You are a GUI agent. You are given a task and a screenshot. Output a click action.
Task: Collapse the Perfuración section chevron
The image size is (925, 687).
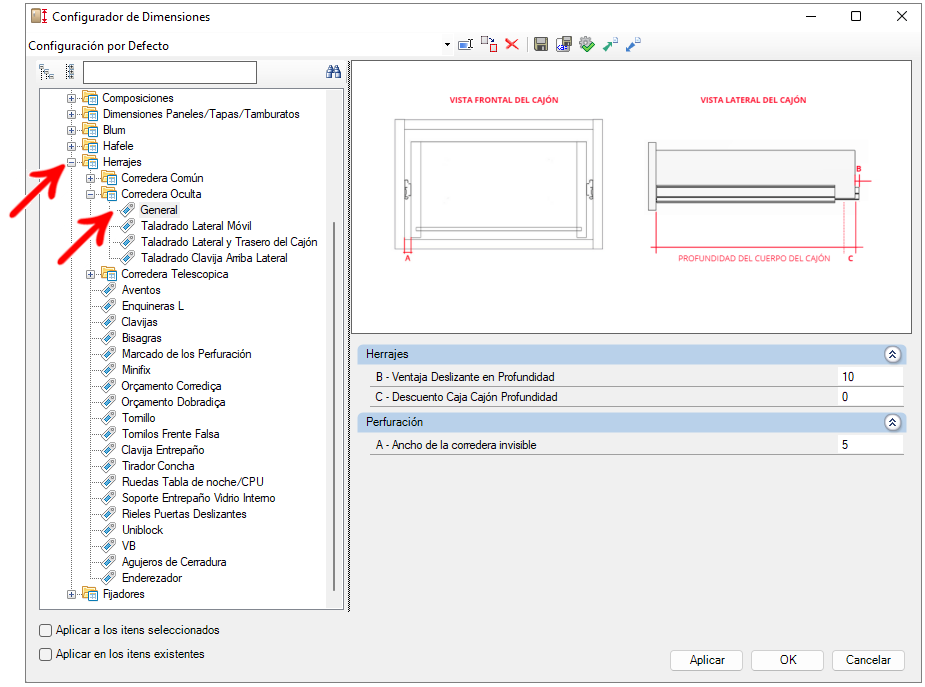tap(892, 422)
